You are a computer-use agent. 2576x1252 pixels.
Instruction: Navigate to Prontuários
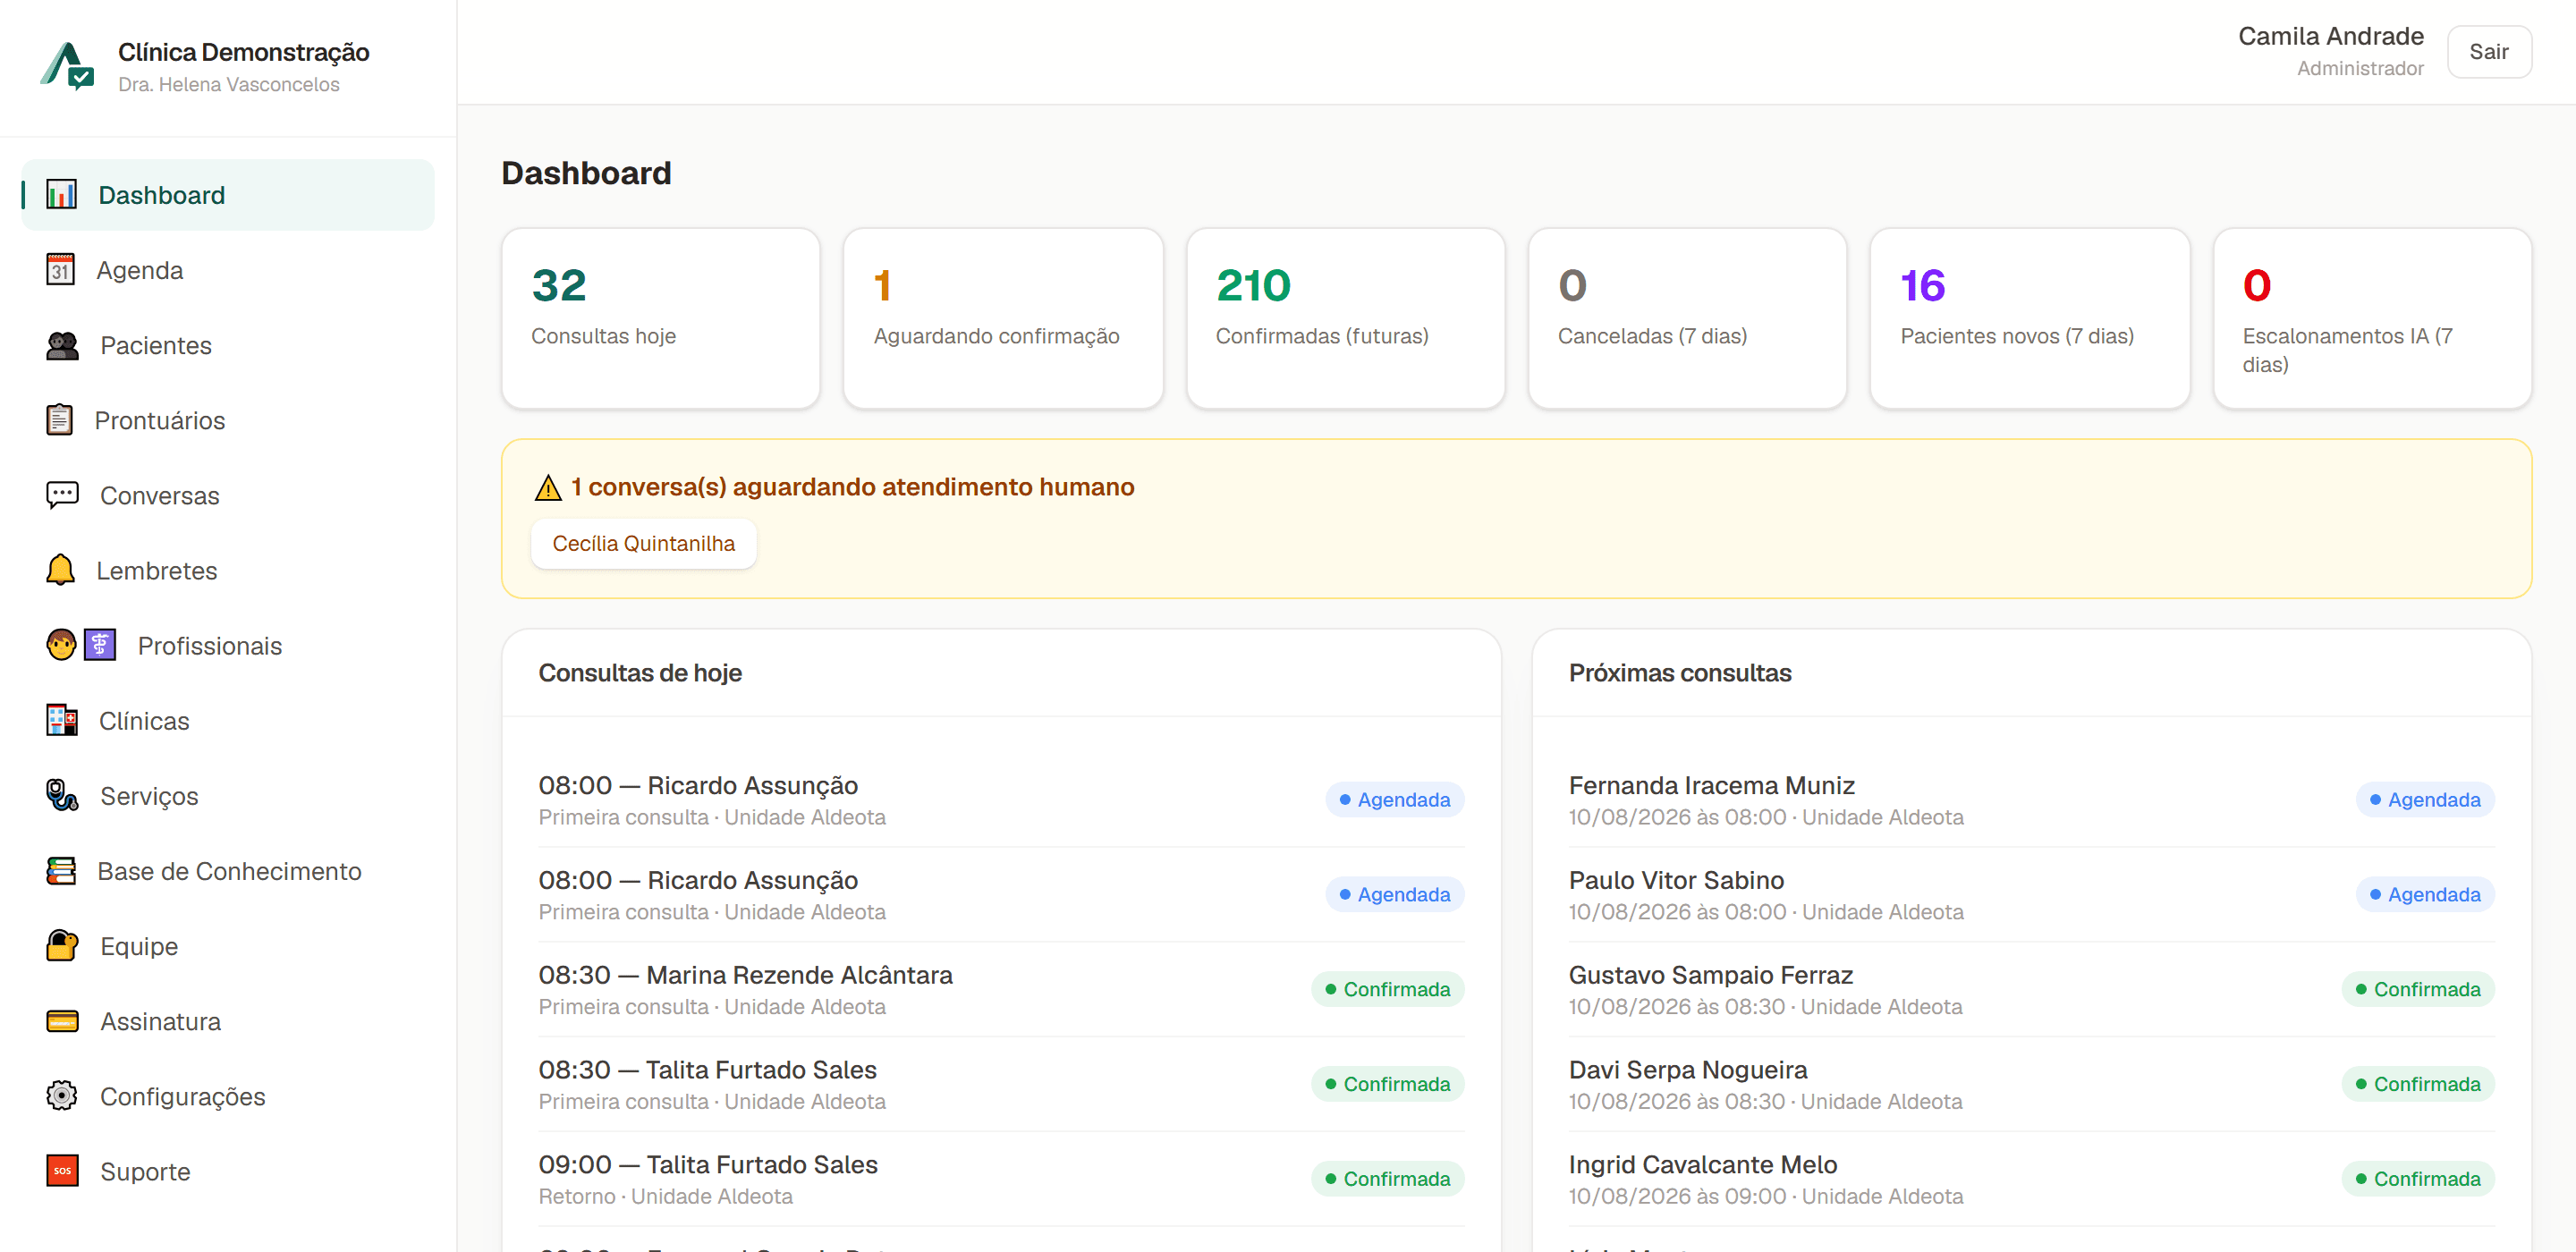click(x=228, y=420)
